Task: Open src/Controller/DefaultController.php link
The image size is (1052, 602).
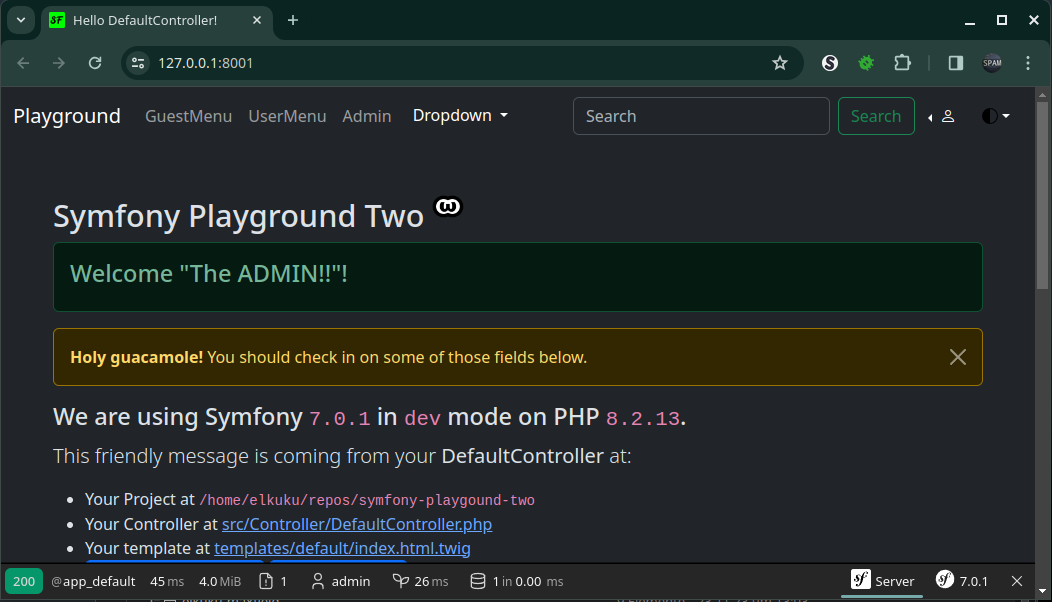Action: pyautogui.click(x=357, y=524)
